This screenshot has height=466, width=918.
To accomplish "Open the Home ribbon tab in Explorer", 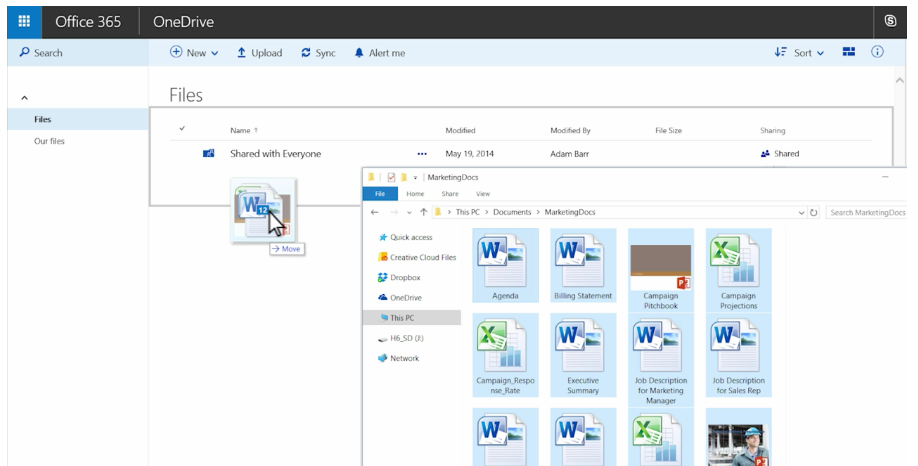I will coord(415,194).
